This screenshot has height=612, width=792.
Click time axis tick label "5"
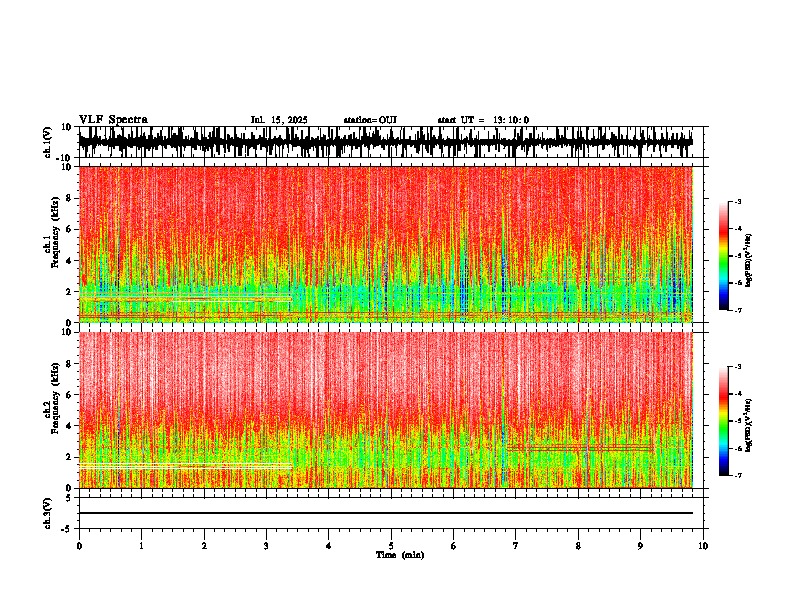391,546
